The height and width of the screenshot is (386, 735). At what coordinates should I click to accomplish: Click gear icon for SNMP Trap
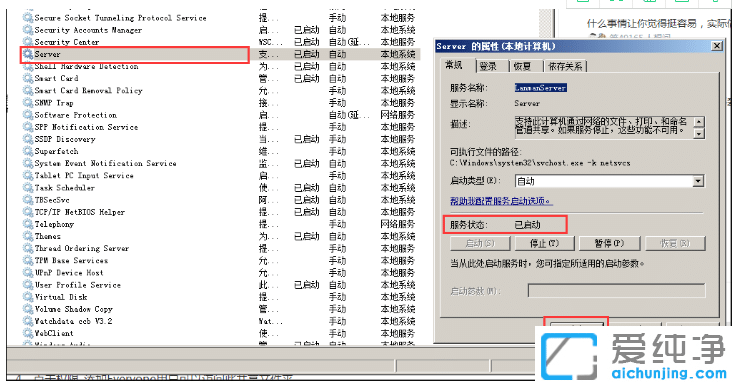click(x=28, y=103)
